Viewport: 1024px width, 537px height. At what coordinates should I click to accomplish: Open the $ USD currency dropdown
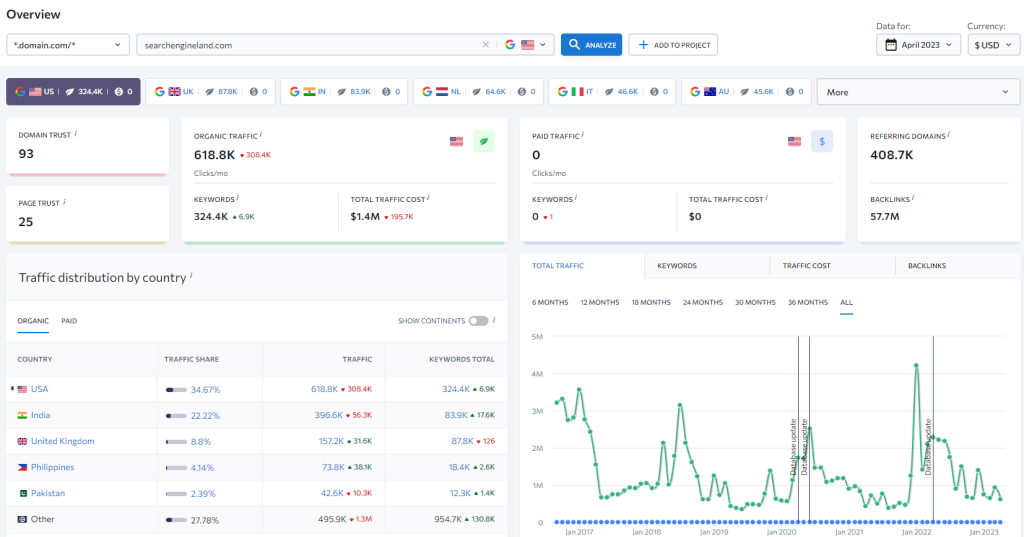pos(992,45)
